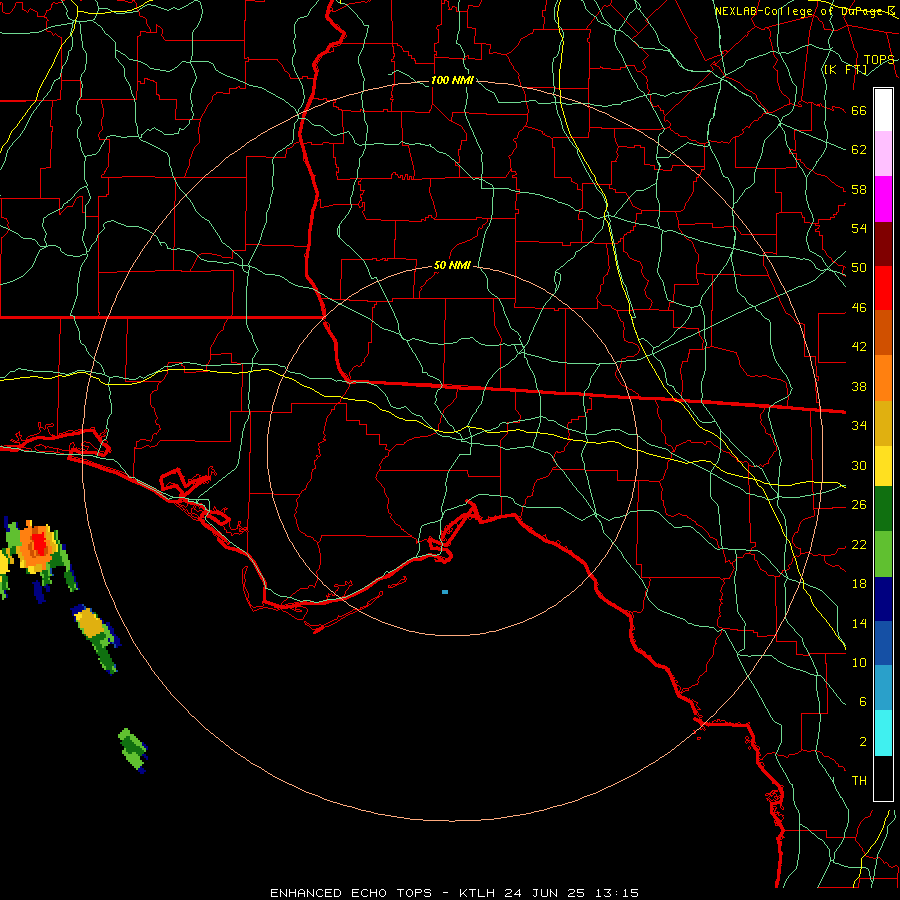Screen dimensions: 900x900
Task: Click the 34 scale label
Action: (859, 426)
